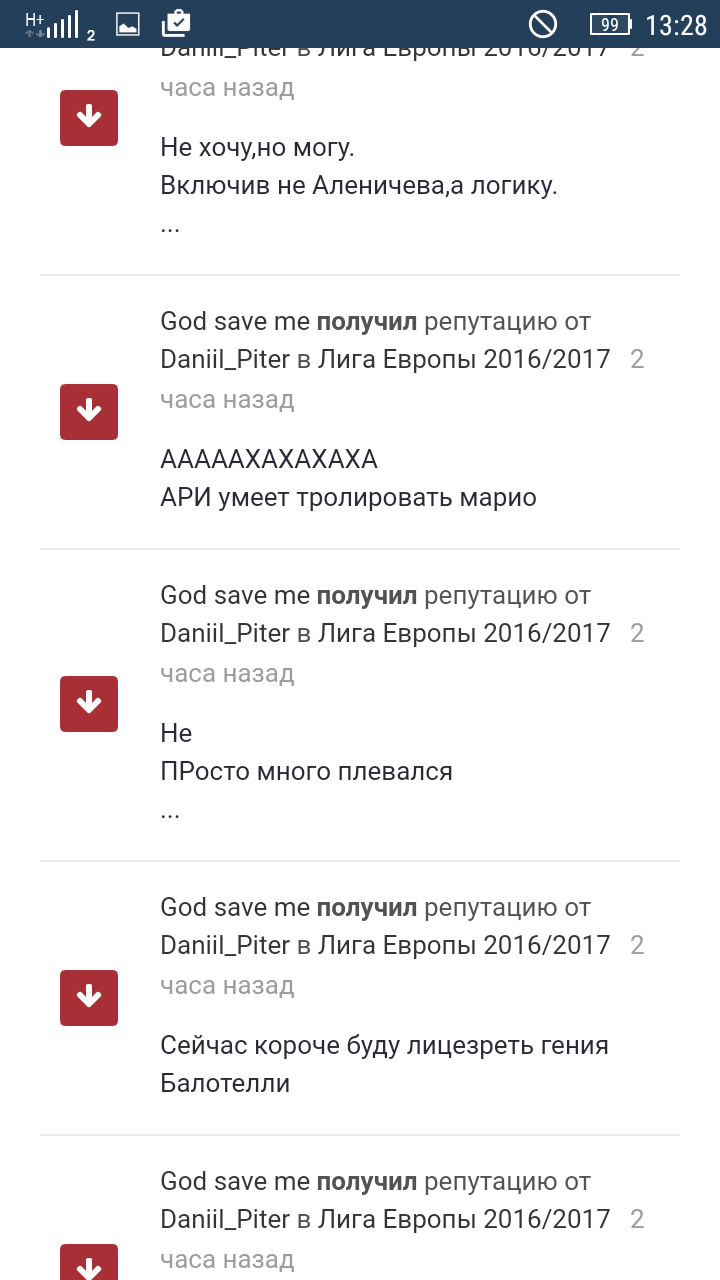The height and width of the screenshot is (1280, 720).
Task: Open the clipboard checkmark notification icon
Action: 176,22
